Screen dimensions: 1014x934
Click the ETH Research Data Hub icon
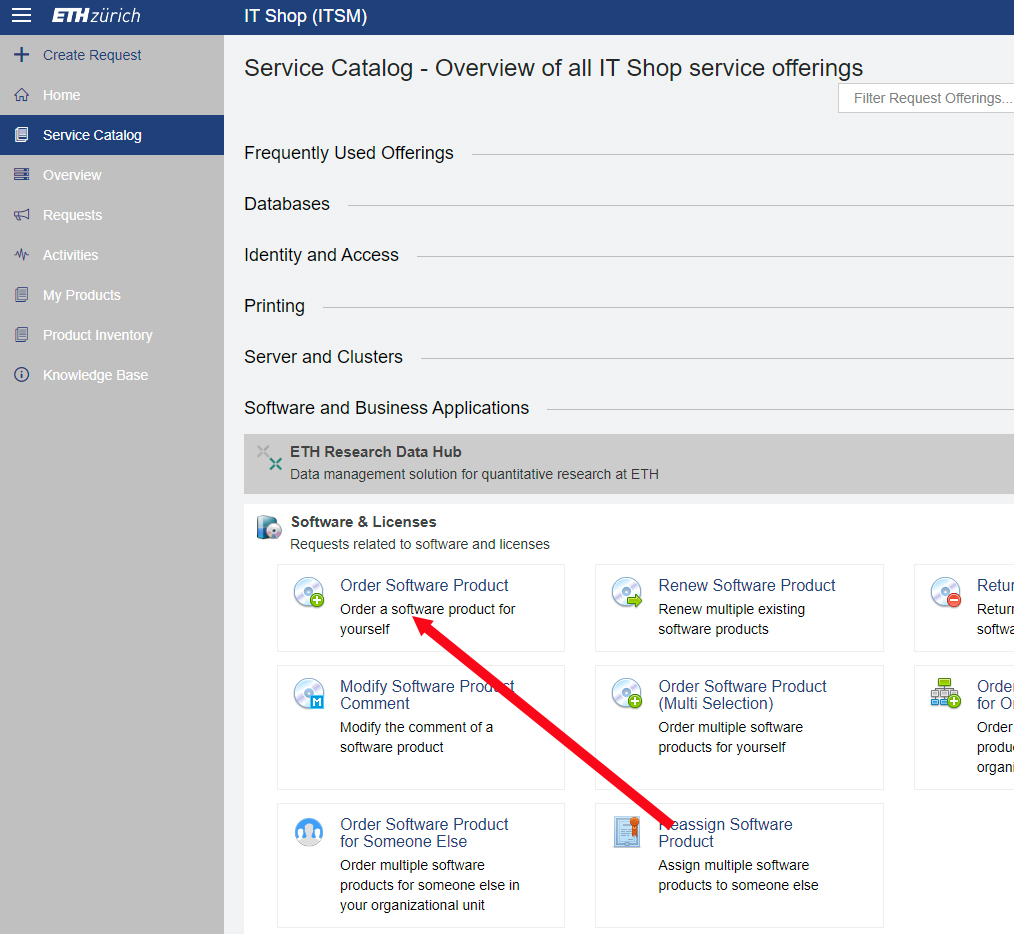[x=269, y=457]
